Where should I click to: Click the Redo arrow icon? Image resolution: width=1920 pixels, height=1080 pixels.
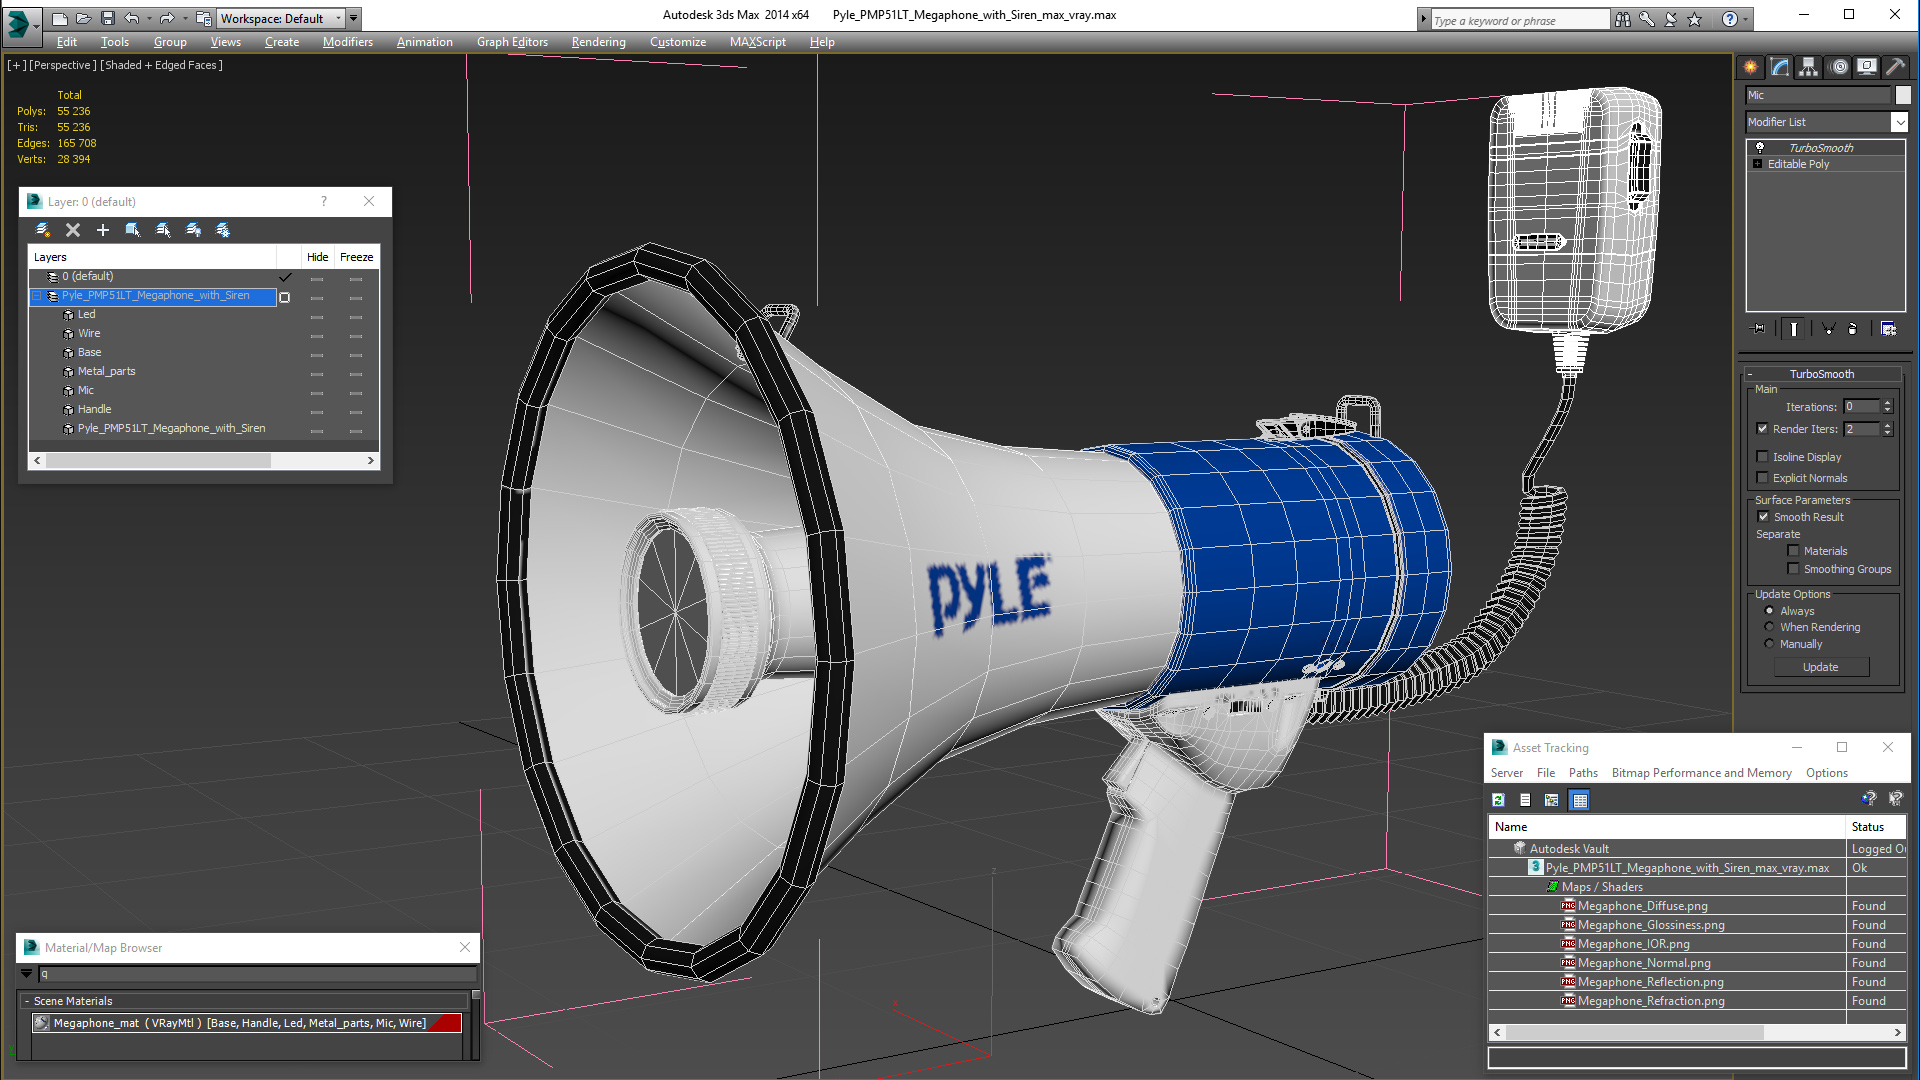click(x=166, y=18)
